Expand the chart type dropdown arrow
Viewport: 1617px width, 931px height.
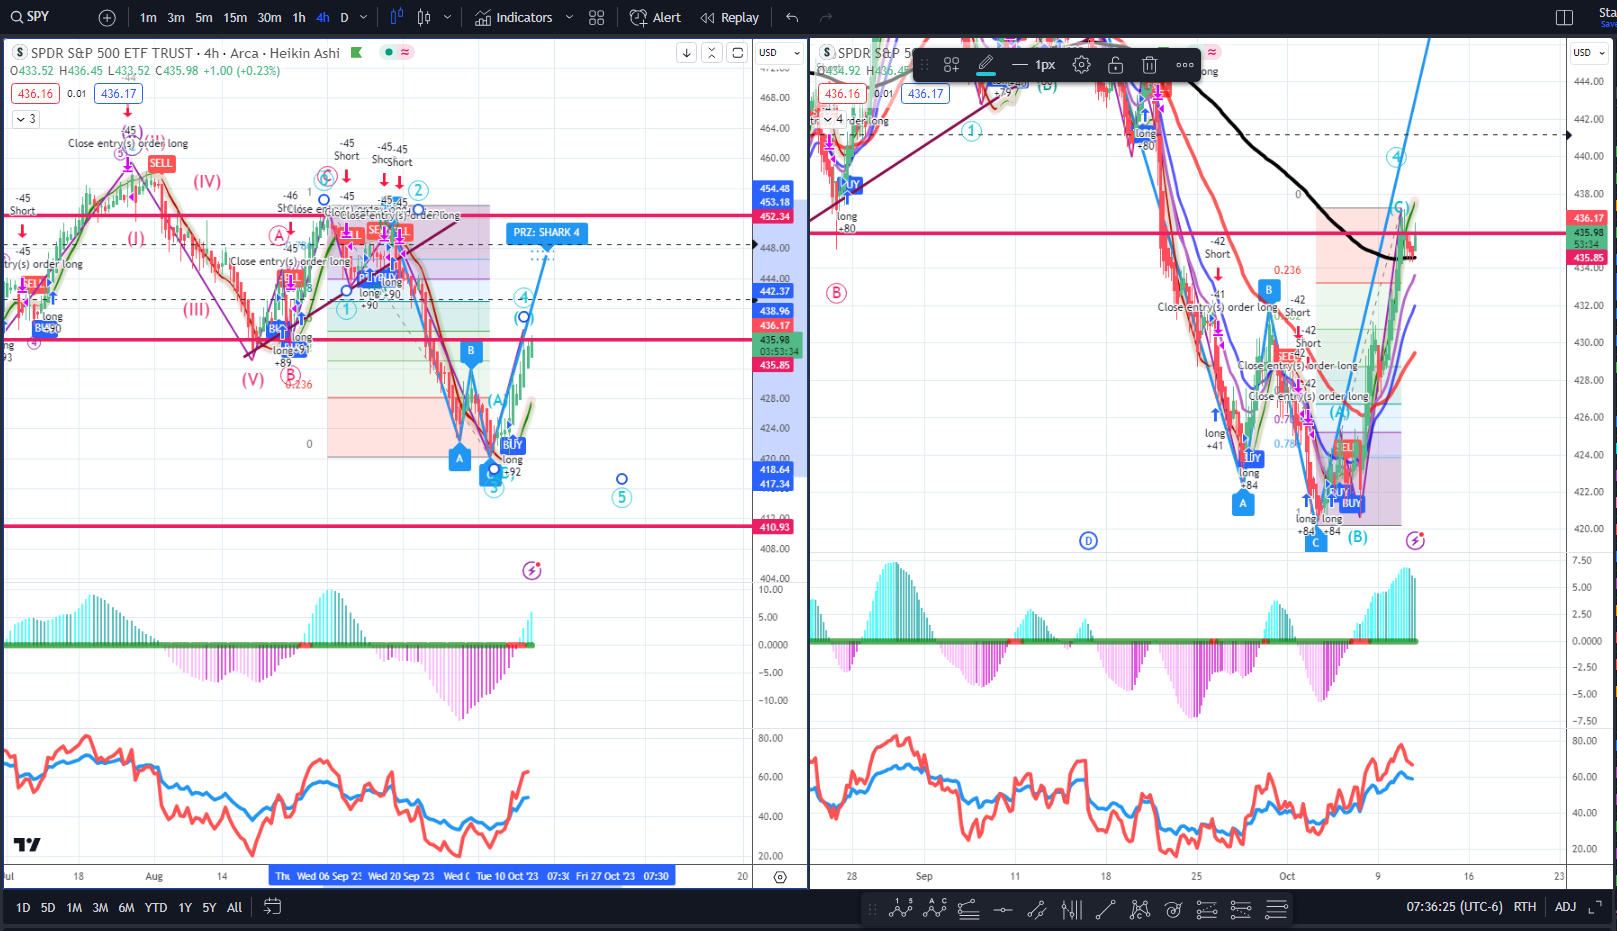pos(447,17)
